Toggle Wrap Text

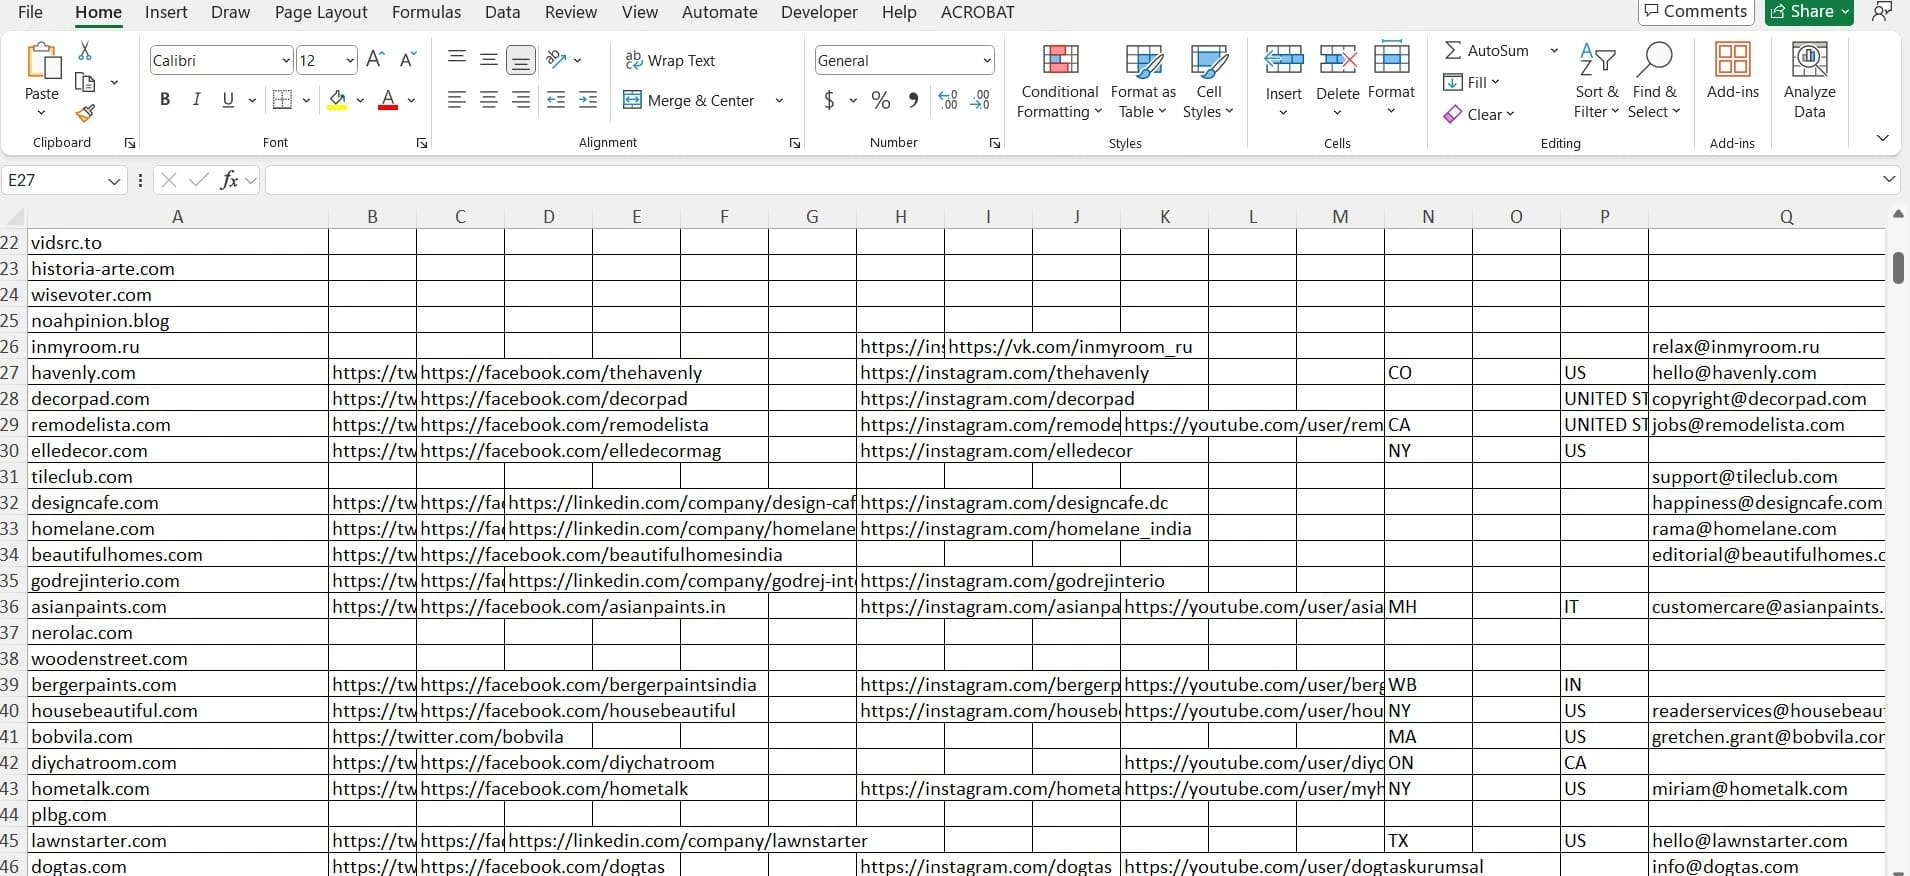pyautogui.click(x=670, y=60)
